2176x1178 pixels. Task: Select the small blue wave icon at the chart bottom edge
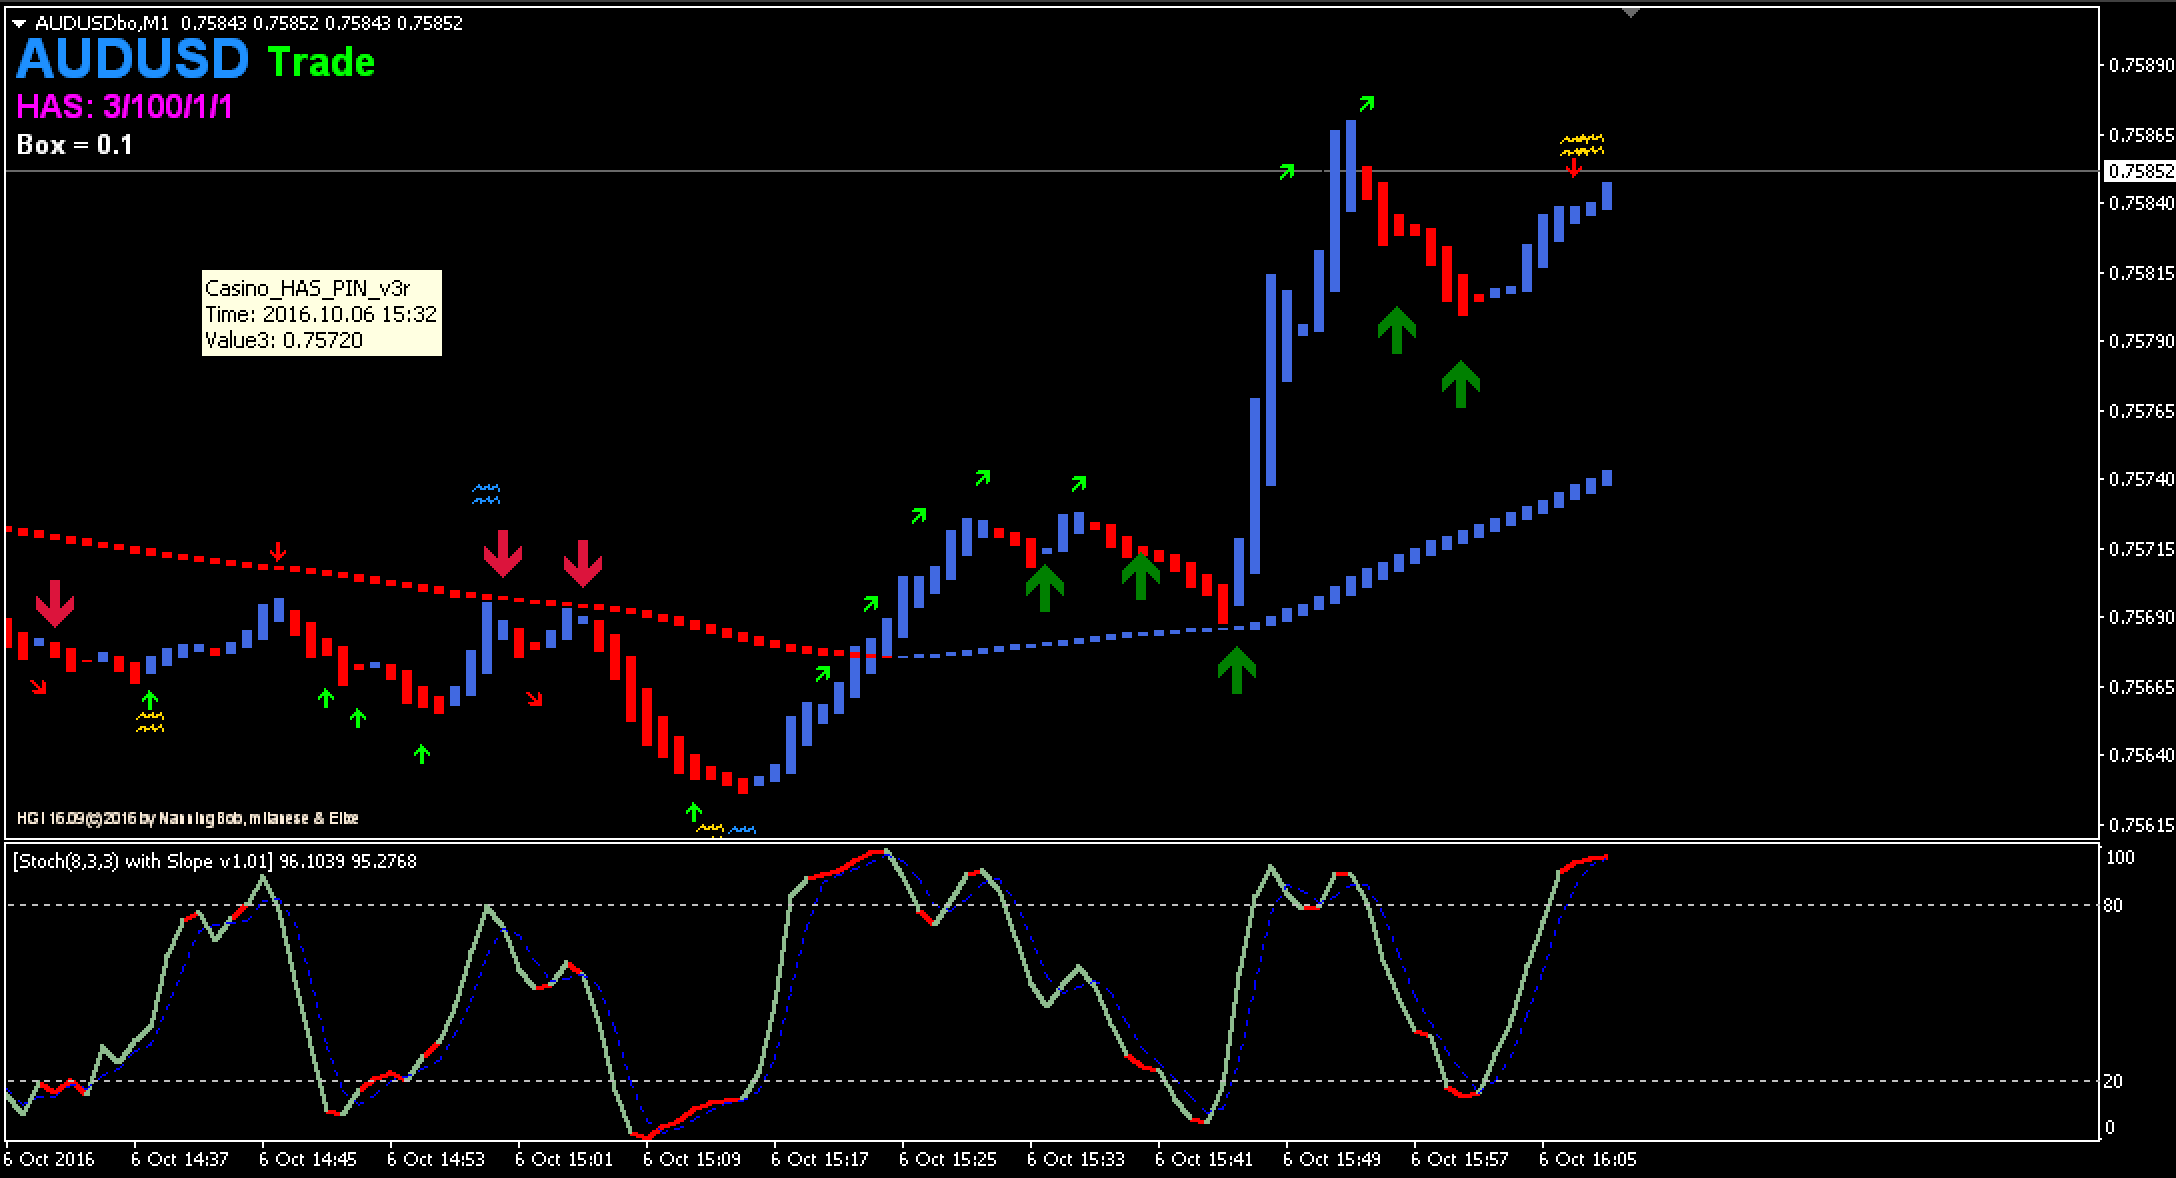click(x=743, y=830)
